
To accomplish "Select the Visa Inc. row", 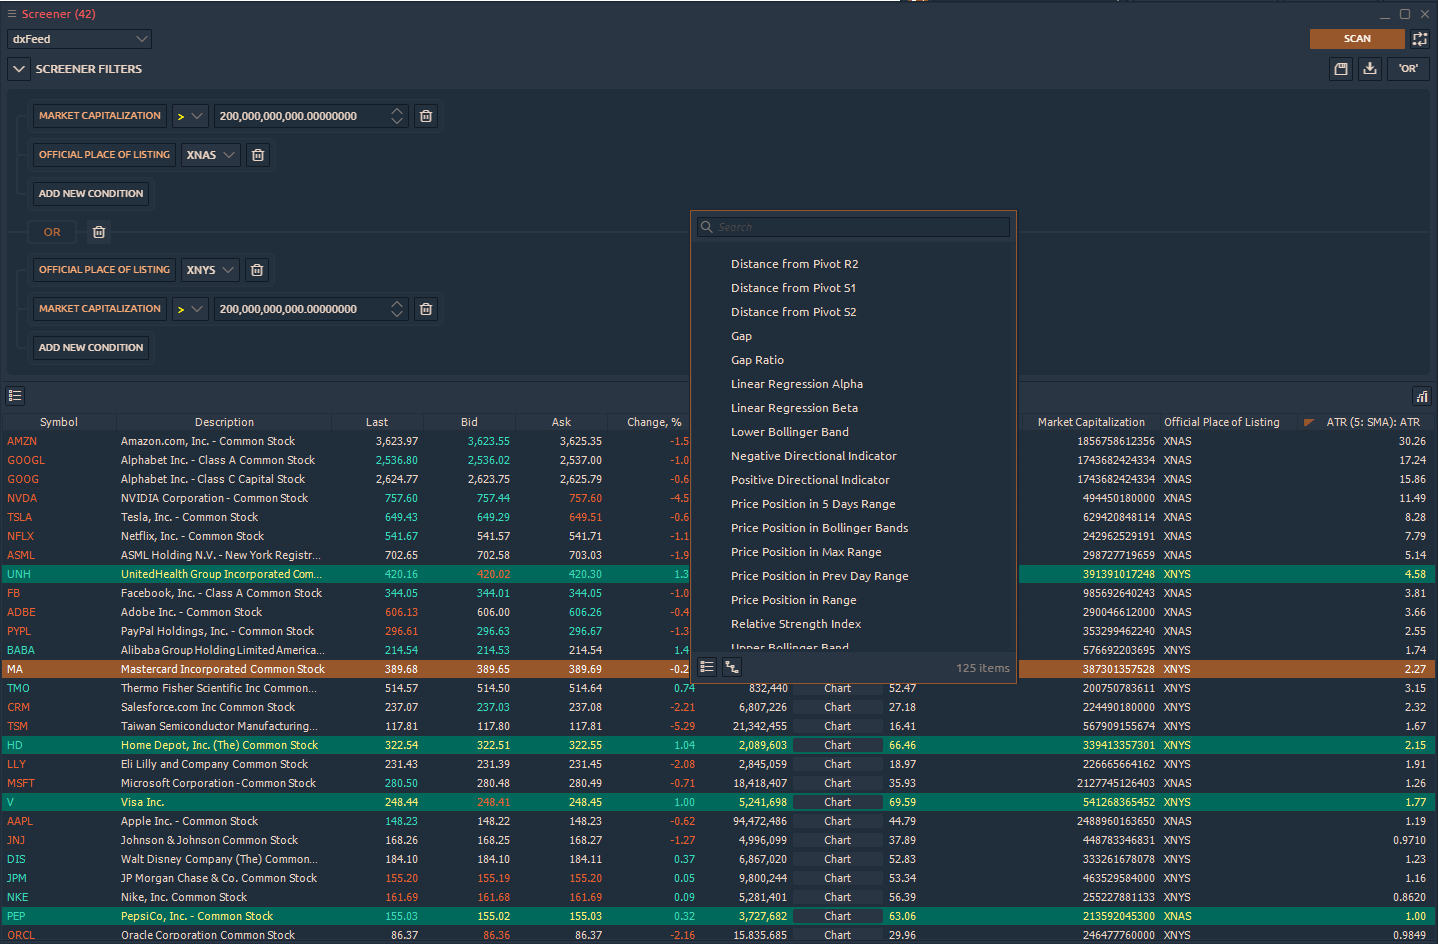I will pos(718,802).
